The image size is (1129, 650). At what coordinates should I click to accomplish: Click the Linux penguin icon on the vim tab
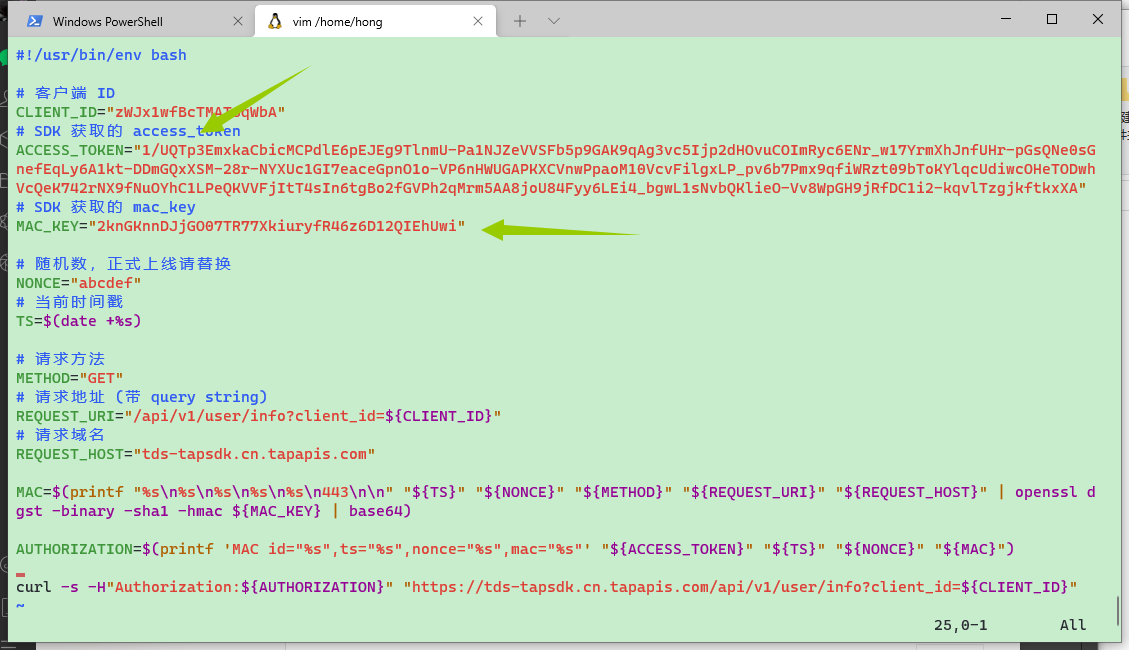275,21
